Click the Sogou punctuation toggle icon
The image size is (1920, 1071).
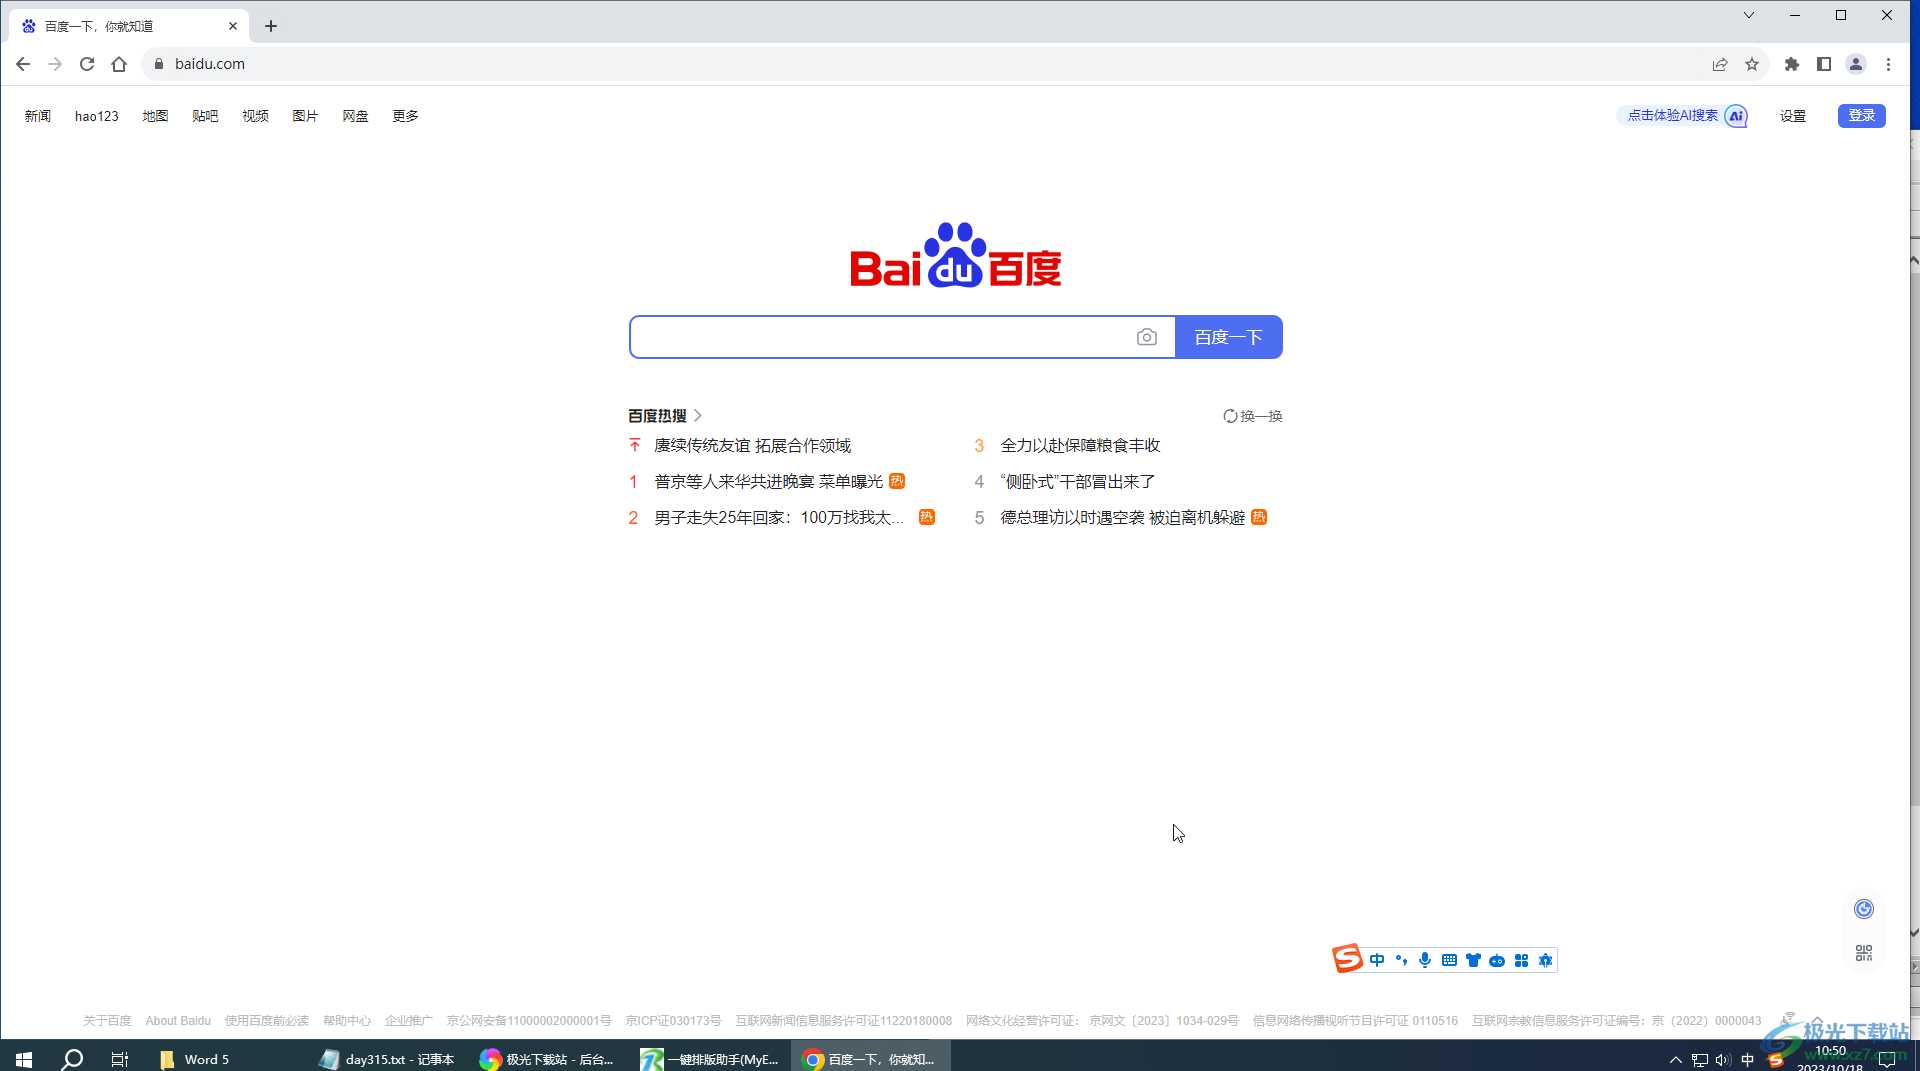(x=1401, y=960)
